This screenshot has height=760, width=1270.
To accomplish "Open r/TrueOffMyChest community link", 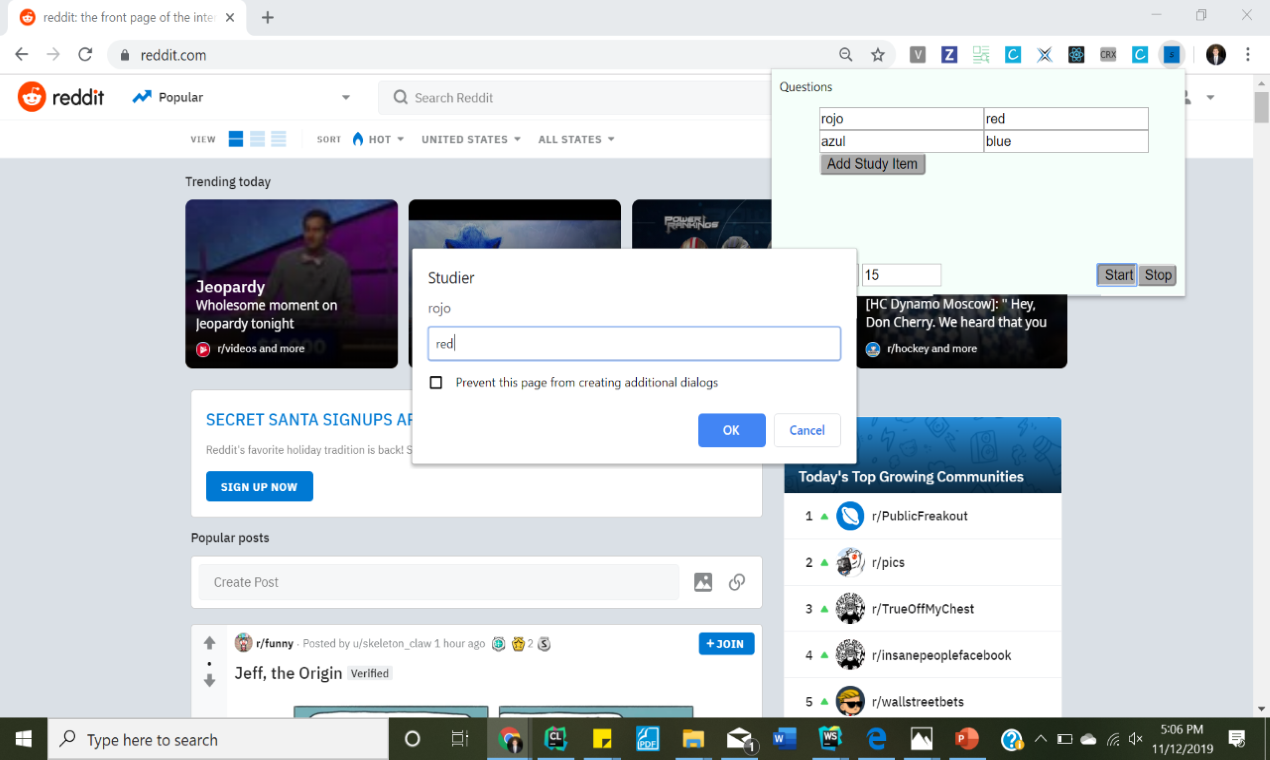I will (923, 608).
